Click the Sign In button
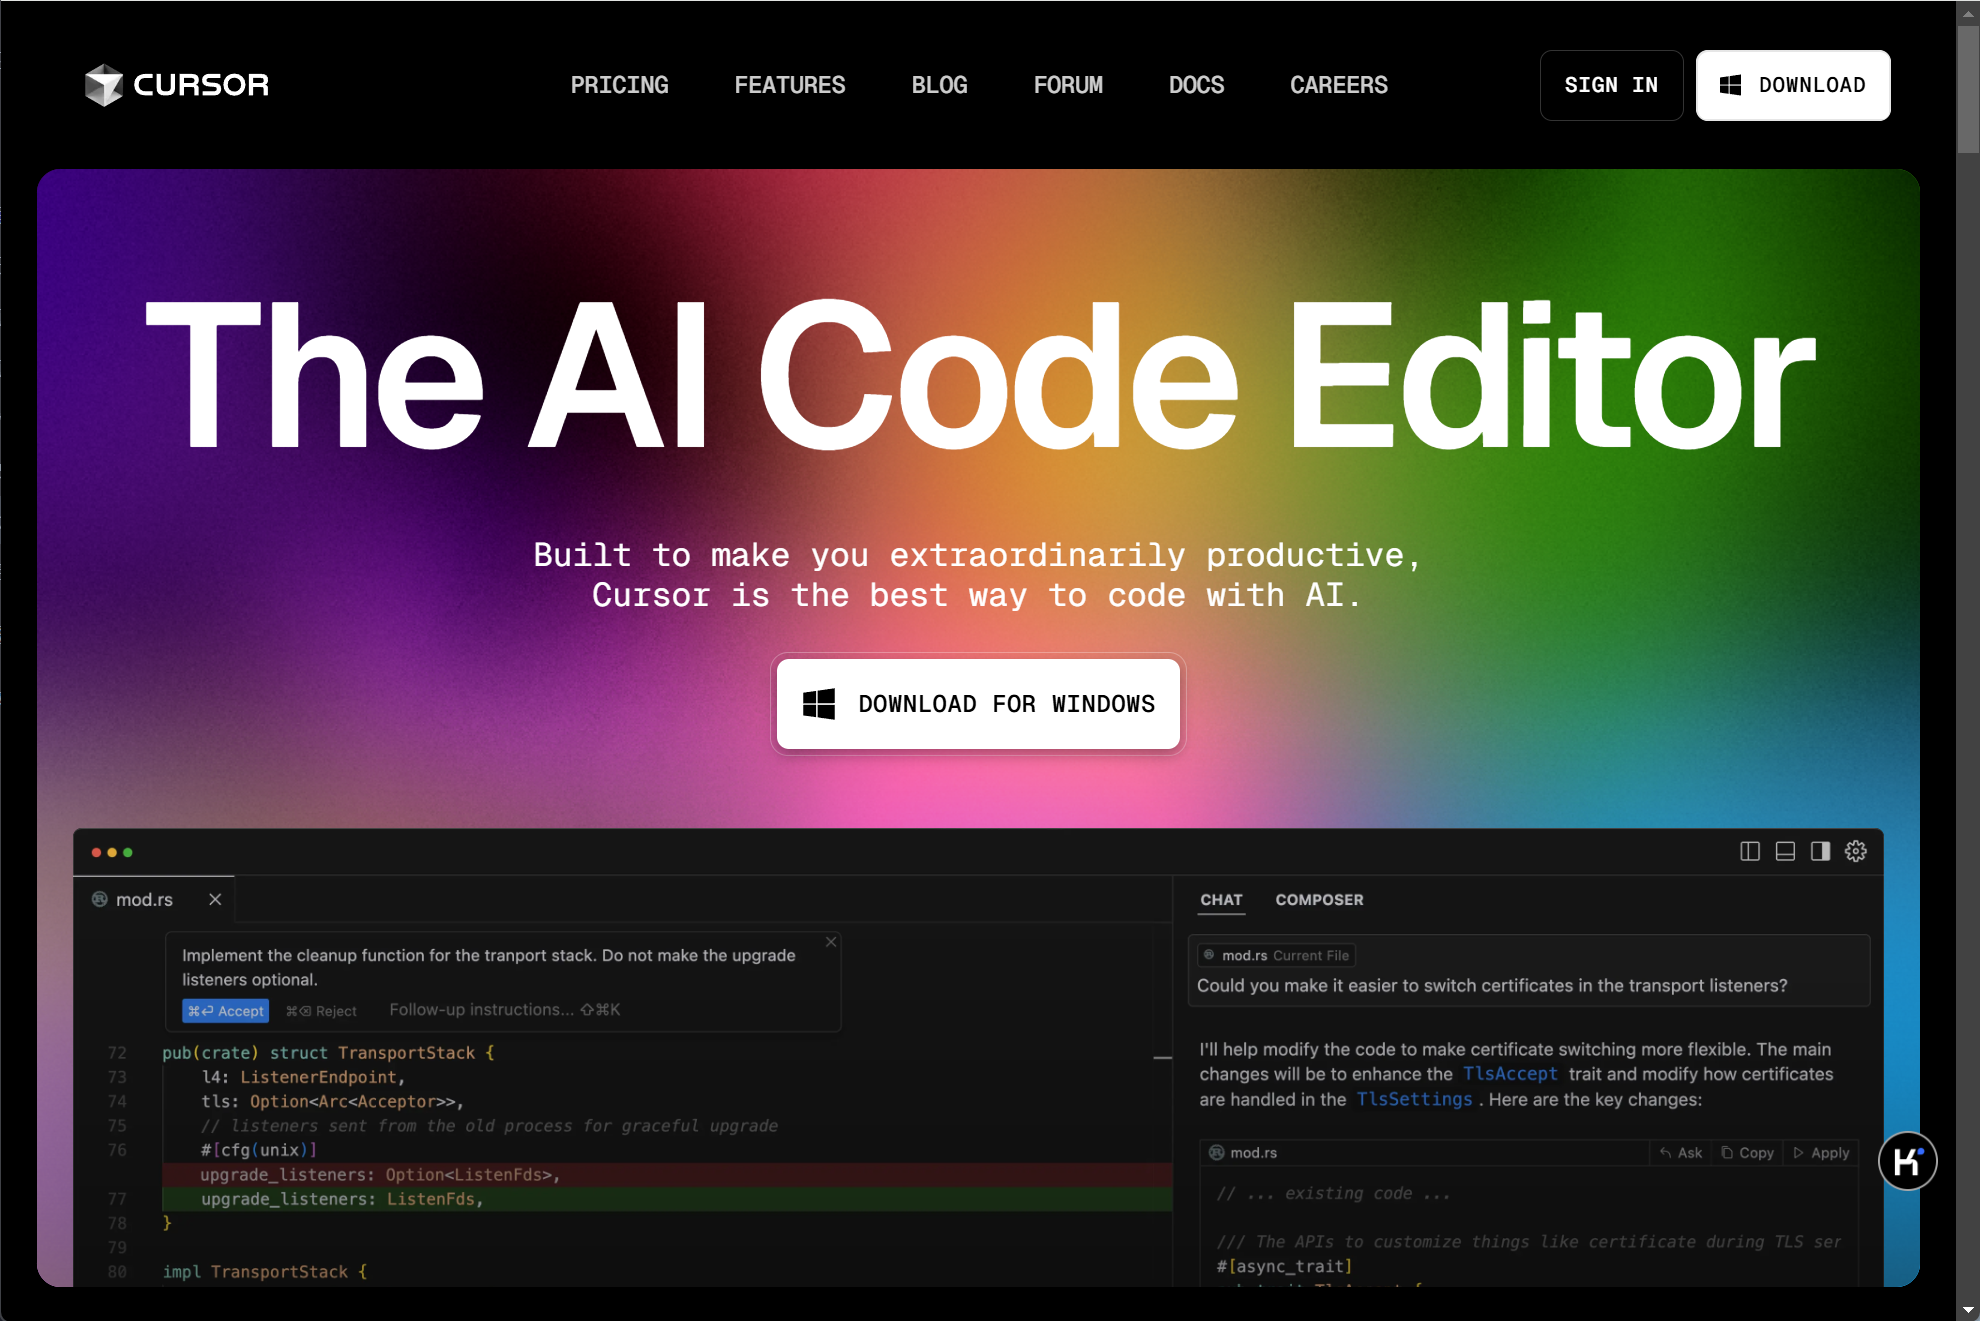 pyautogui.click(x=1612, y=85)
